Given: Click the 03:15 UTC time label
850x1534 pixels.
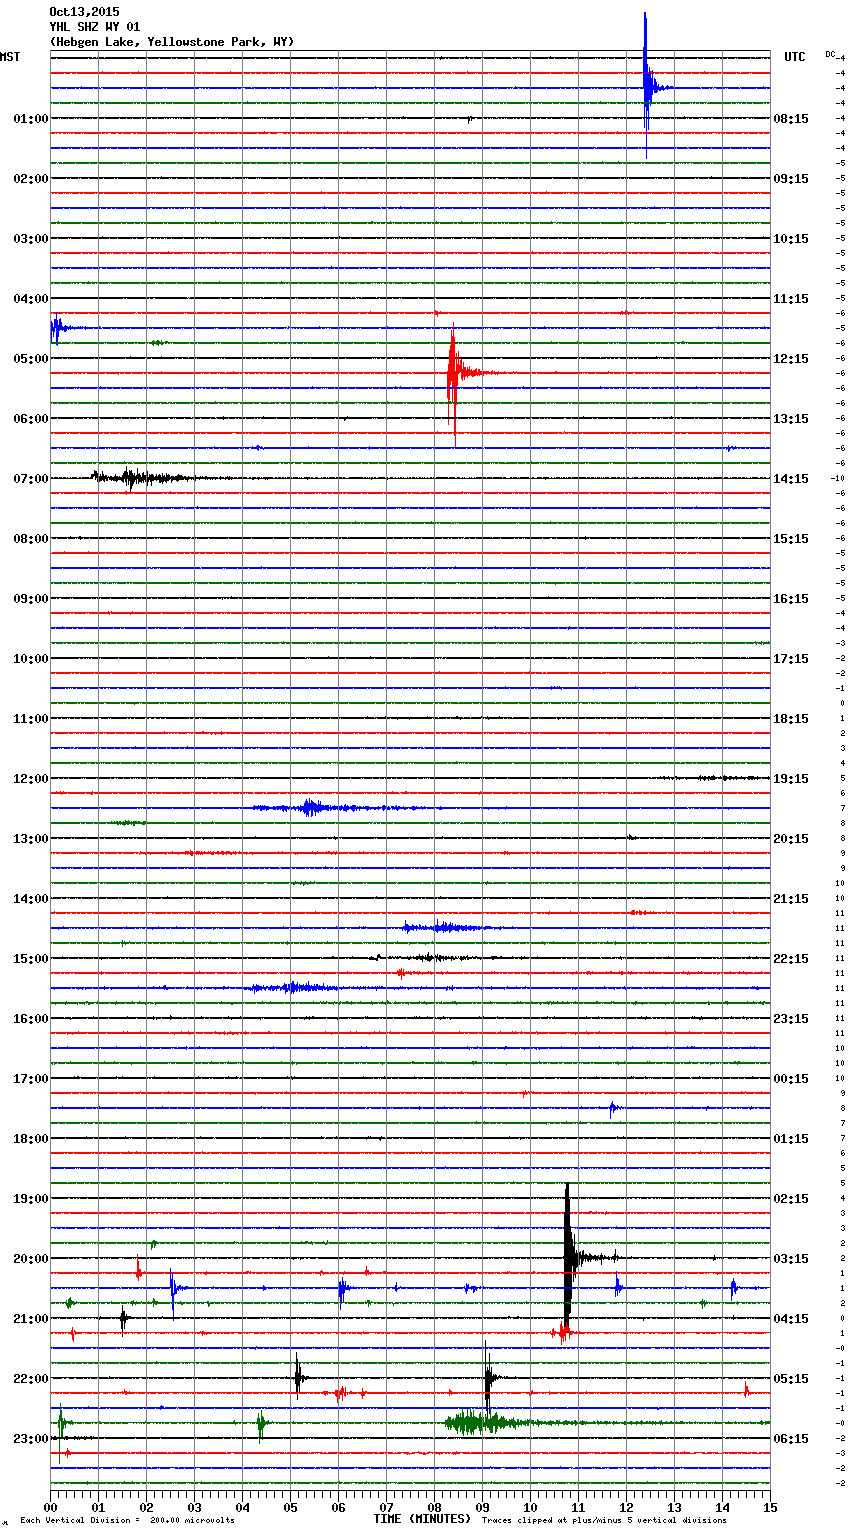Looking at the screenshot, I should coord(791,1259).
